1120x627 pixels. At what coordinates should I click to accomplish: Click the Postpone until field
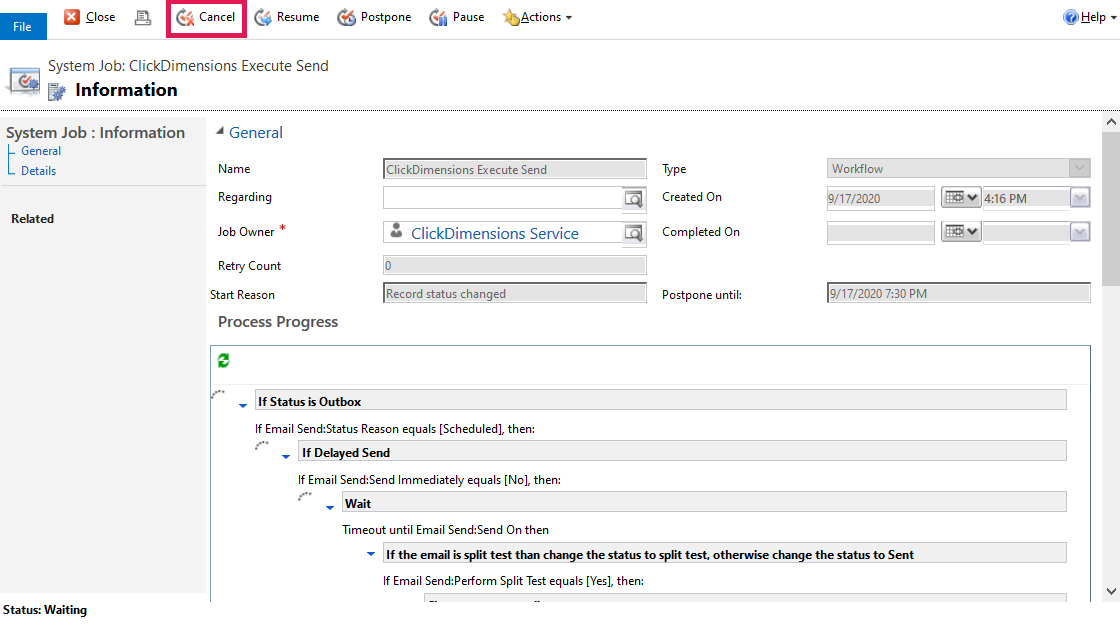pos(959,294)
